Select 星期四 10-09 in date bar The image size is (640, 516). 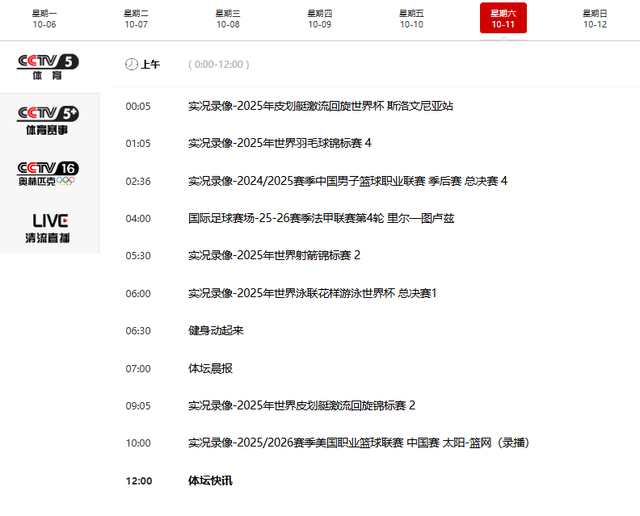[x=320, y=18]
